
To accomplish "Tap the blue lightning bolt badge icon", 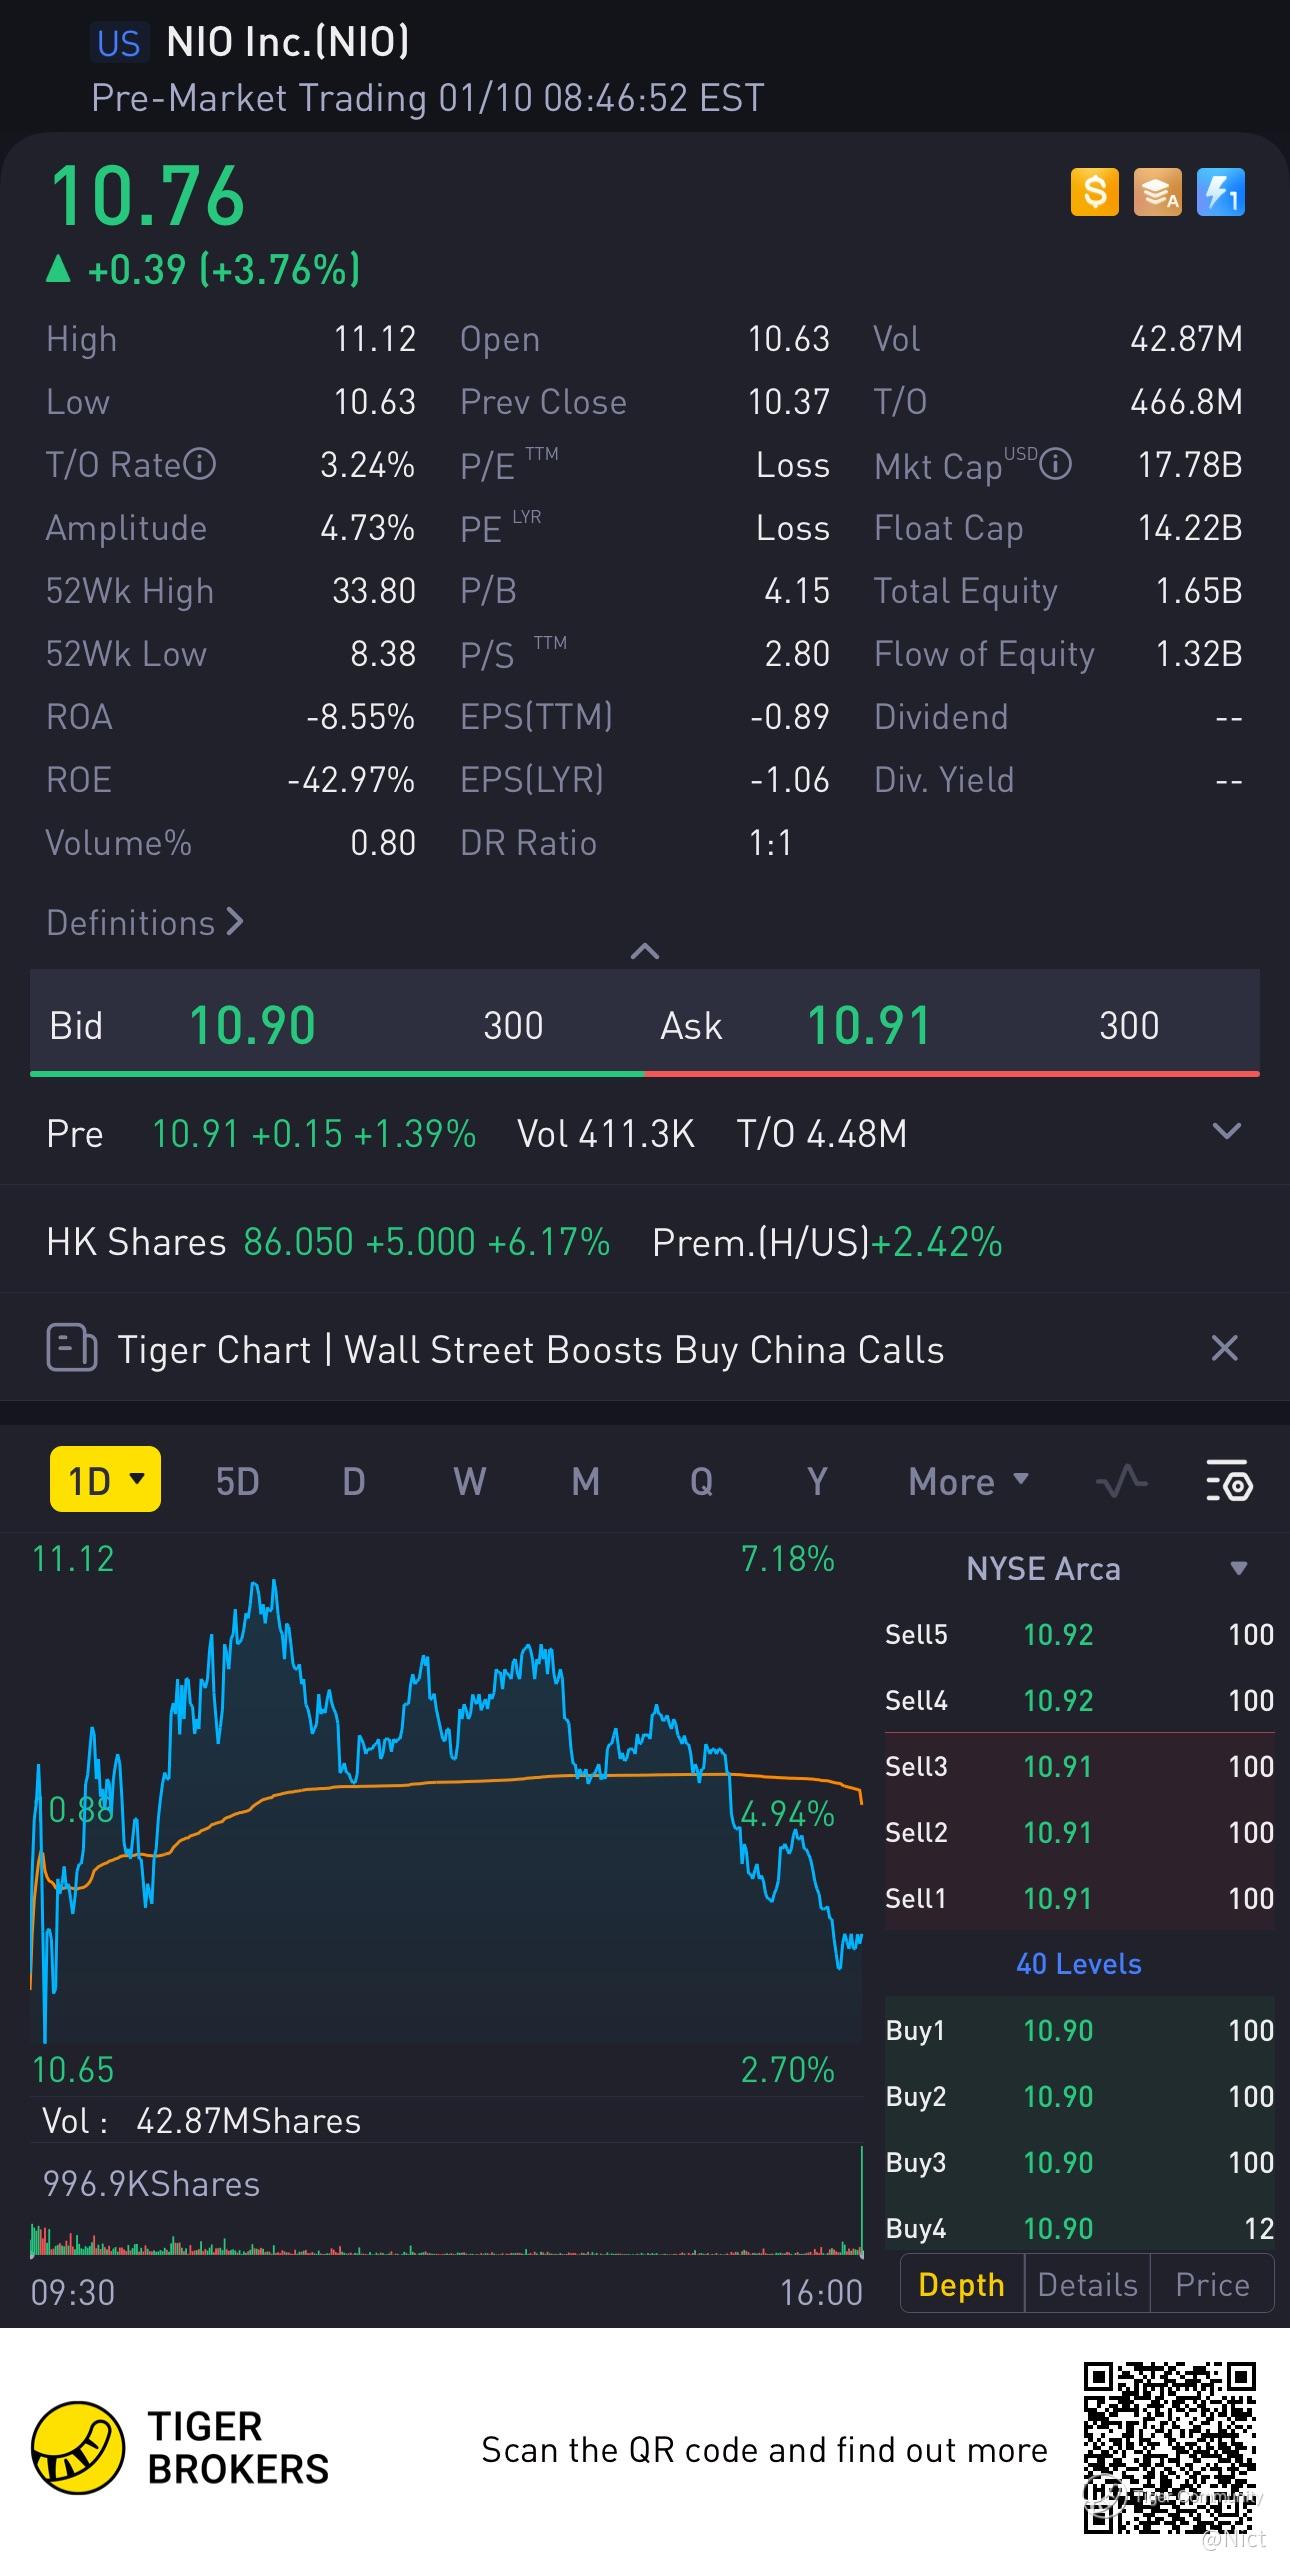I will tap(1220, 192).
